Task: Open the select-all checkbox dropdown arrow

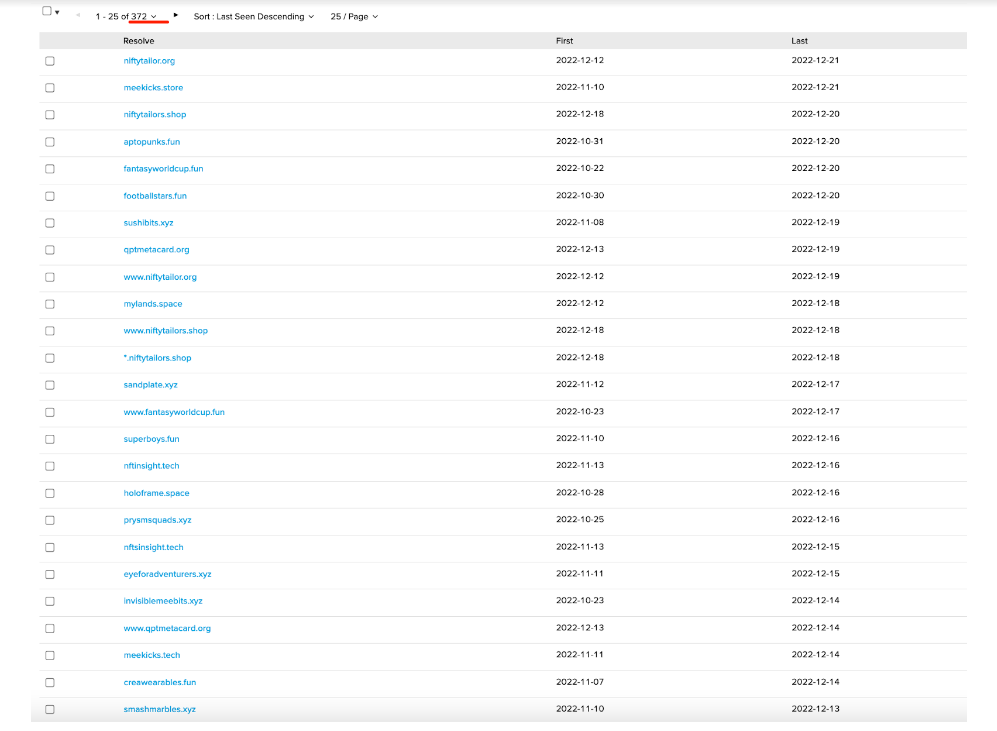Action: click(x=57, y=13)
